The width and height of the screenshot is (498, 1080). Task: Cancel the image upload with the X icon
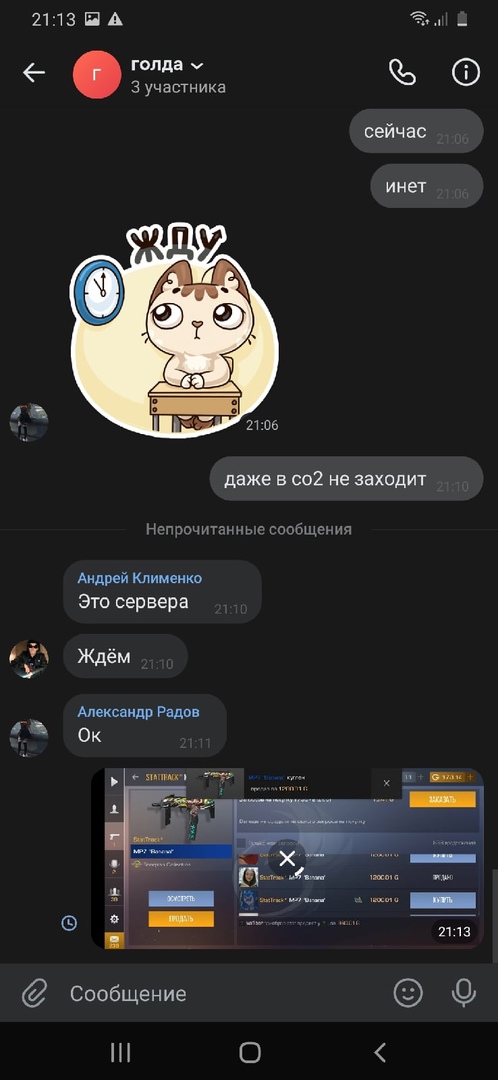click(x=288, y=858)
